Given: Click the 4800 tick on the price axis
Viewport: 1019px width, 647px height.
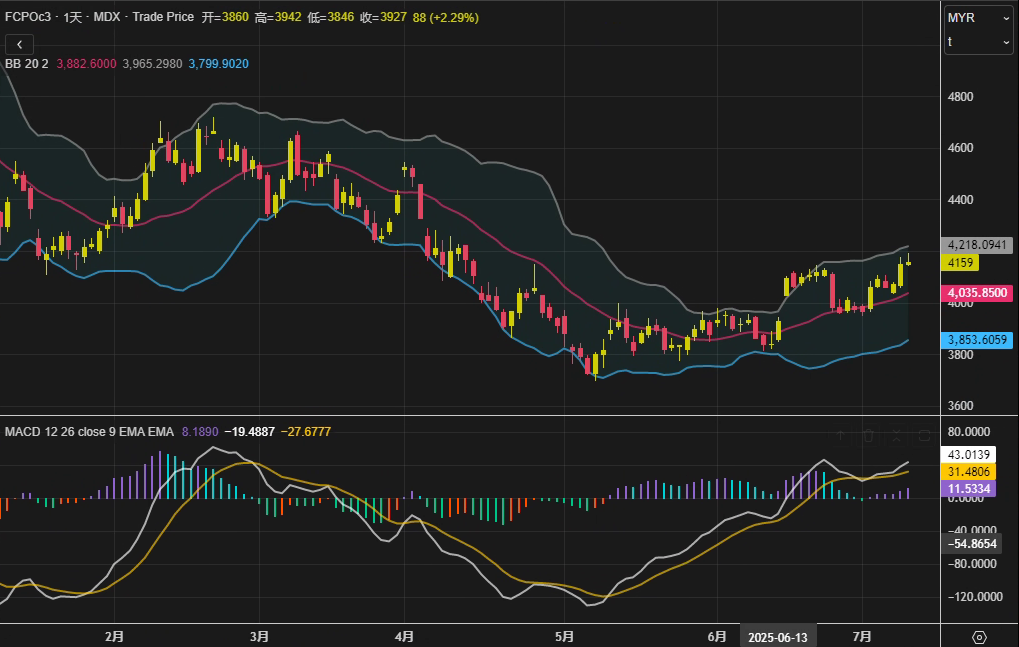Looking at the screenshot, I should [x=961, y=97].
